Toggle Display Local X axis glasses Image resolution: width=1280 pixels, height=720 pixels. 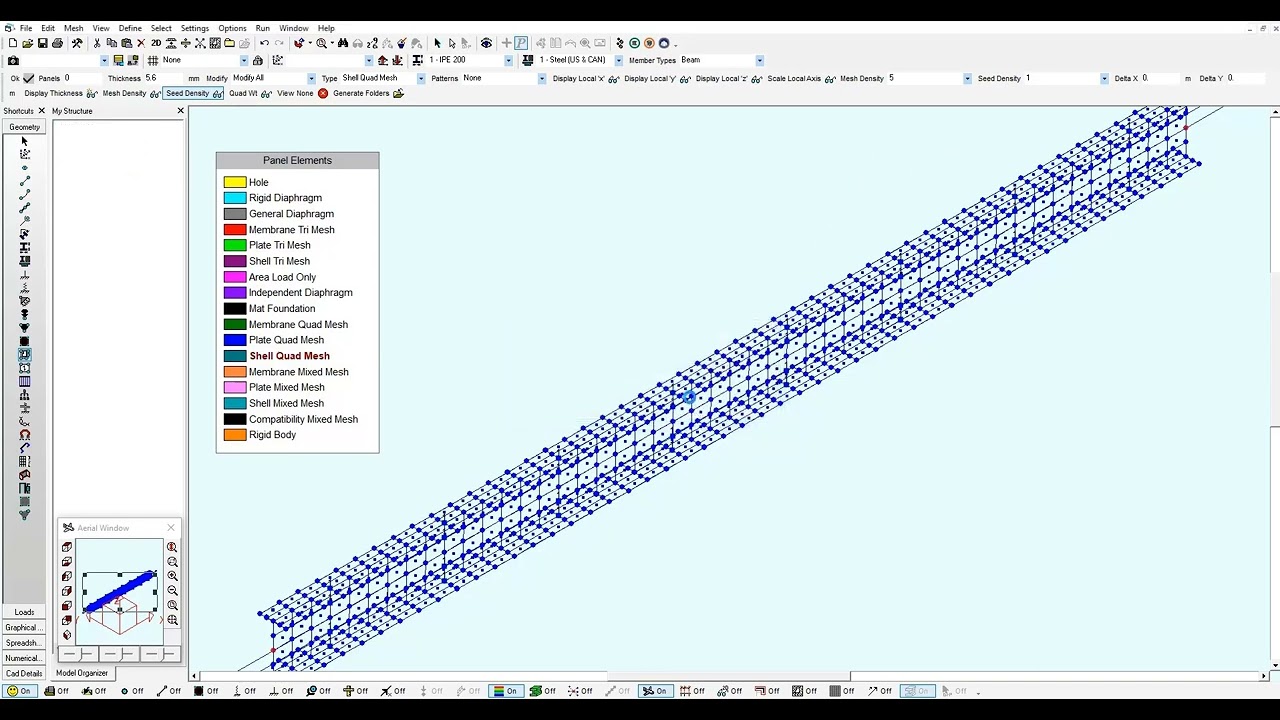(613, 78)
